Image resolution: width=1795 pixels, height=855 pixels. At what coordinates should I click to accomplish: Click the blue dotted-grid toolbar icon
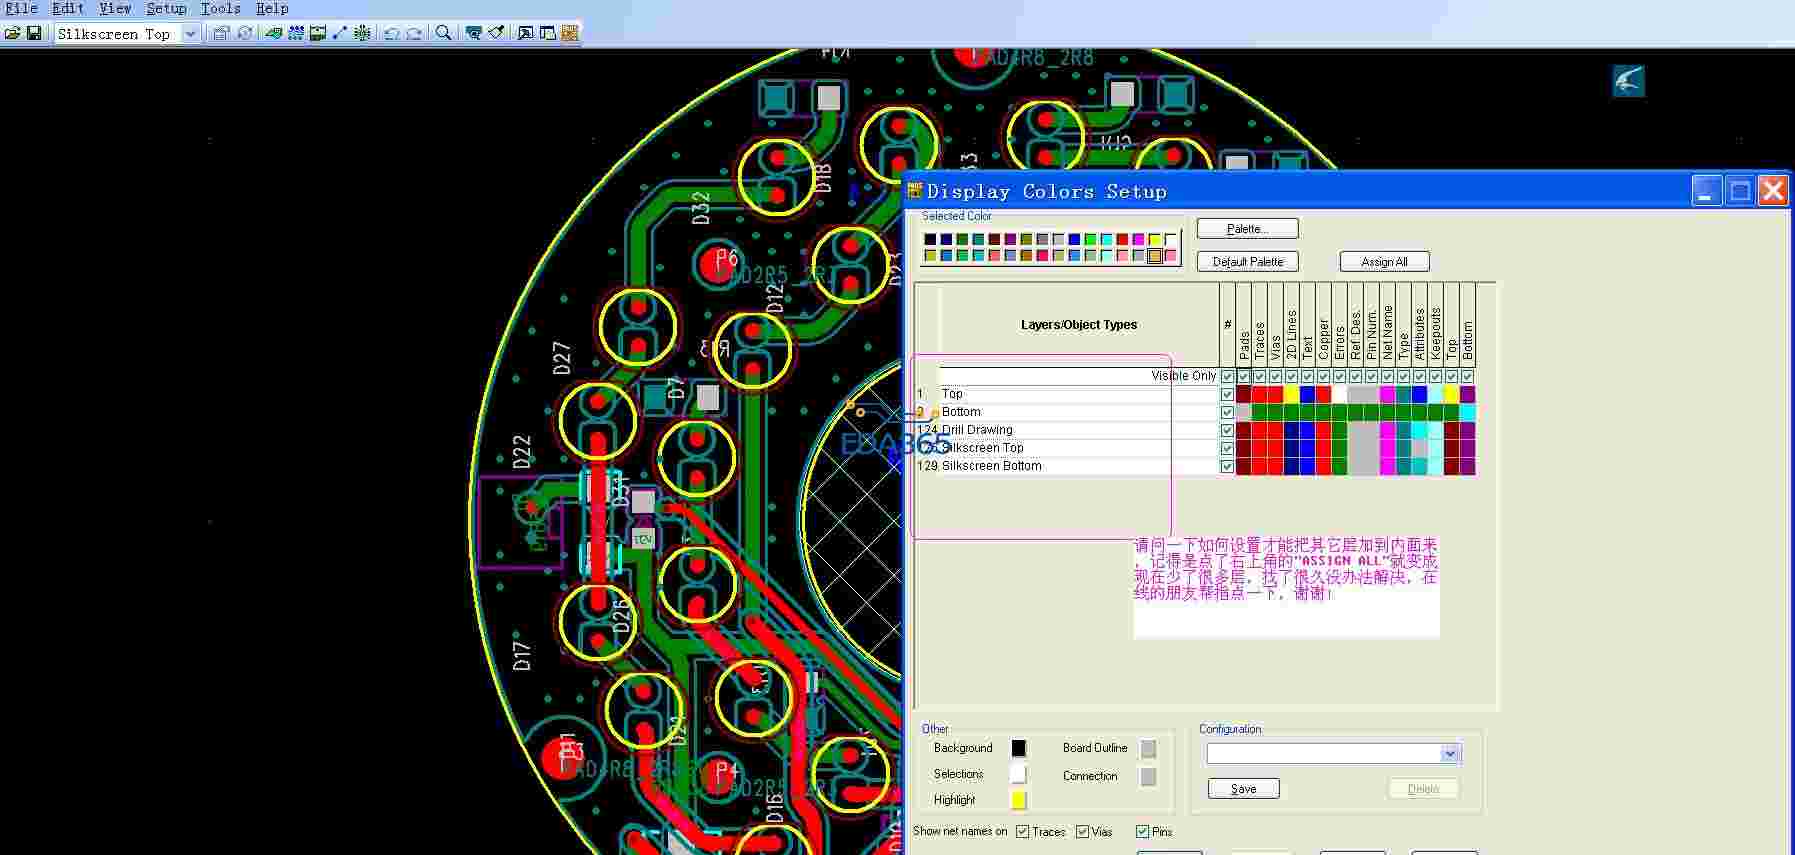[x=296, y=33]
